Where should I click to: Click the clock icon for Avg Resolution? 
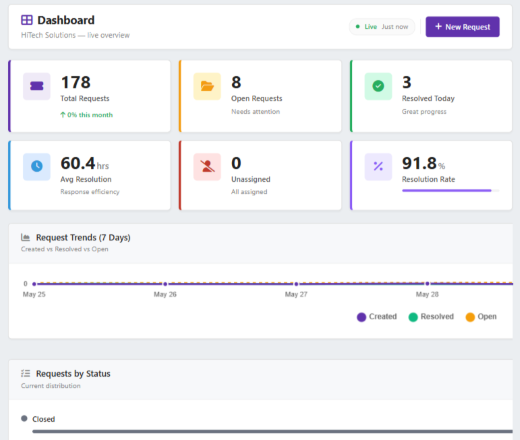(37, 166)
